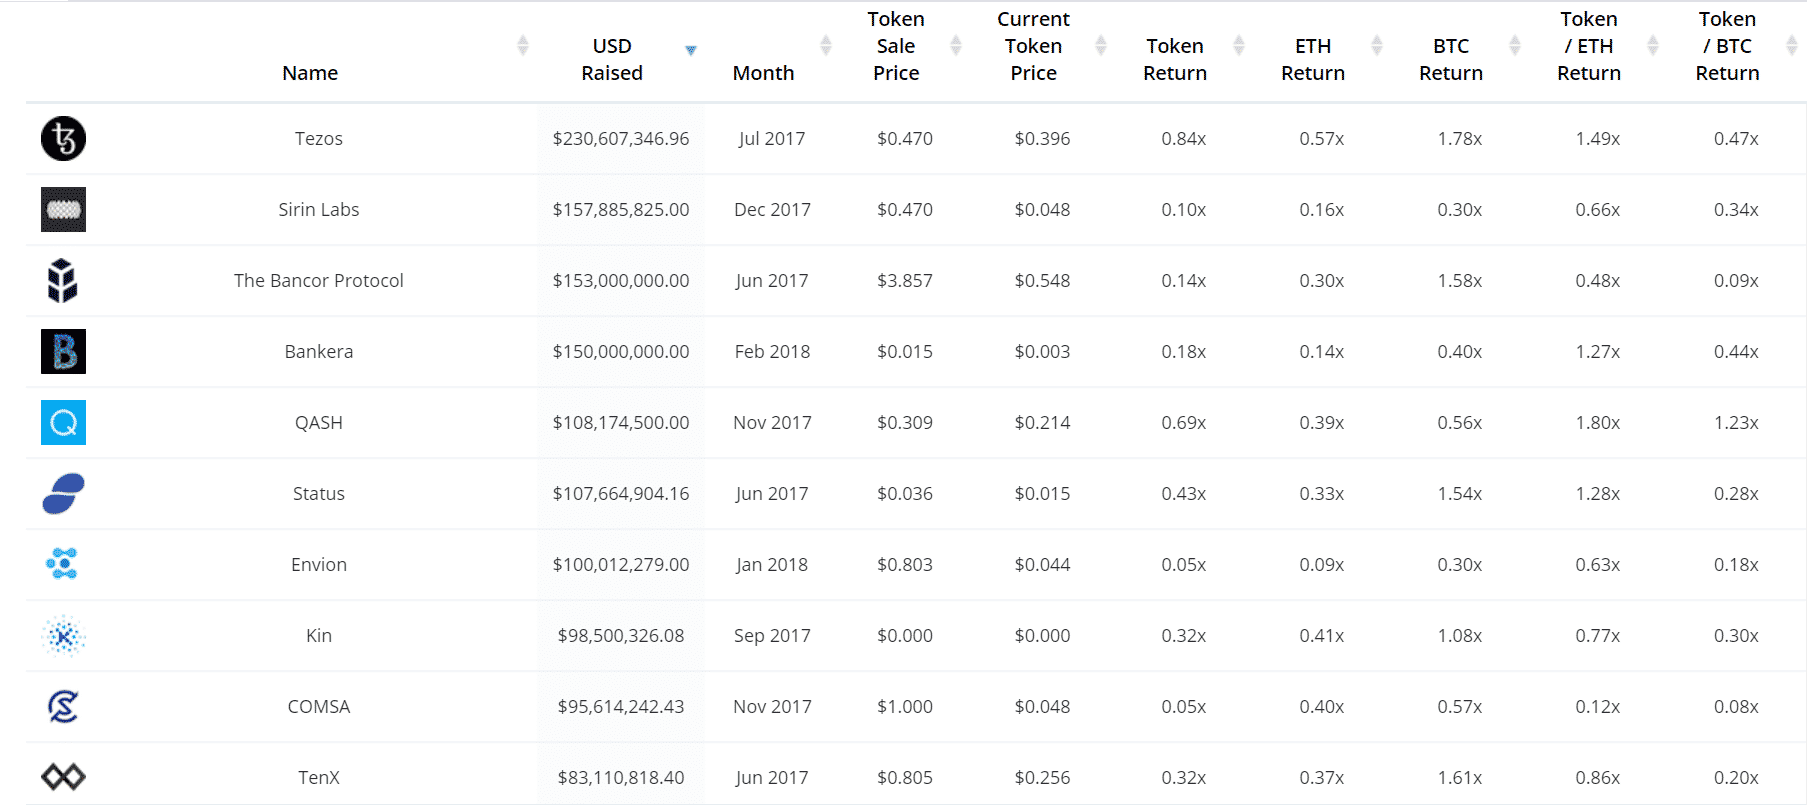The height and width of the screenshot is (805, 1807).
Task: Select the TenX name cell
Action: [x=319, y=778]
